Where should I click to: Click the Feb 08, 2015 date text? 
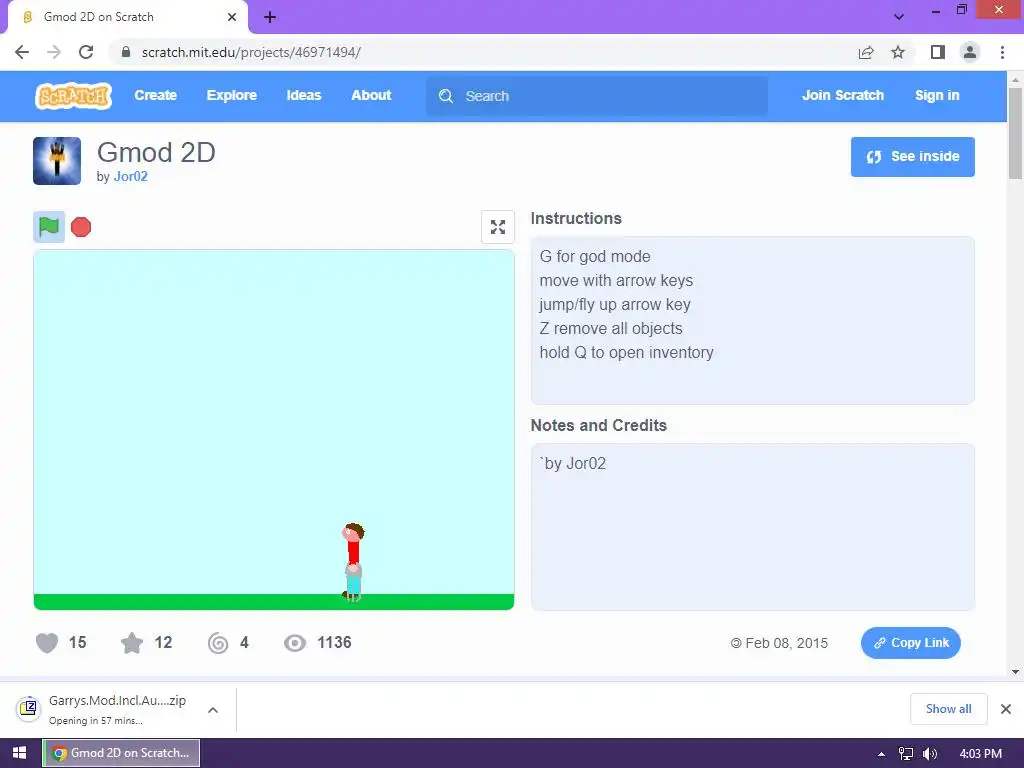pos(786,643)
